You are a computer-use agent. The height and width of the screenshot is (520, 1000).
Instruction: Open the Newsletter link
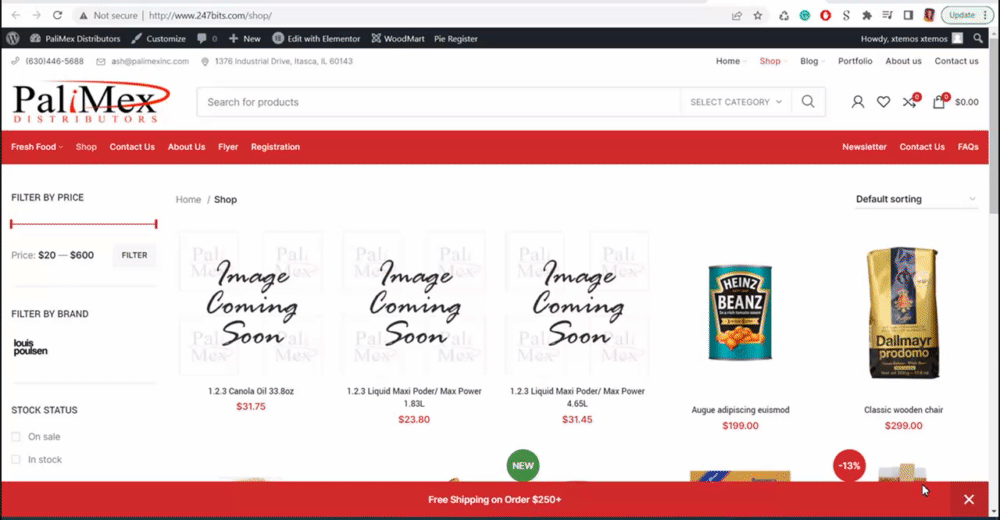point(864,147)
